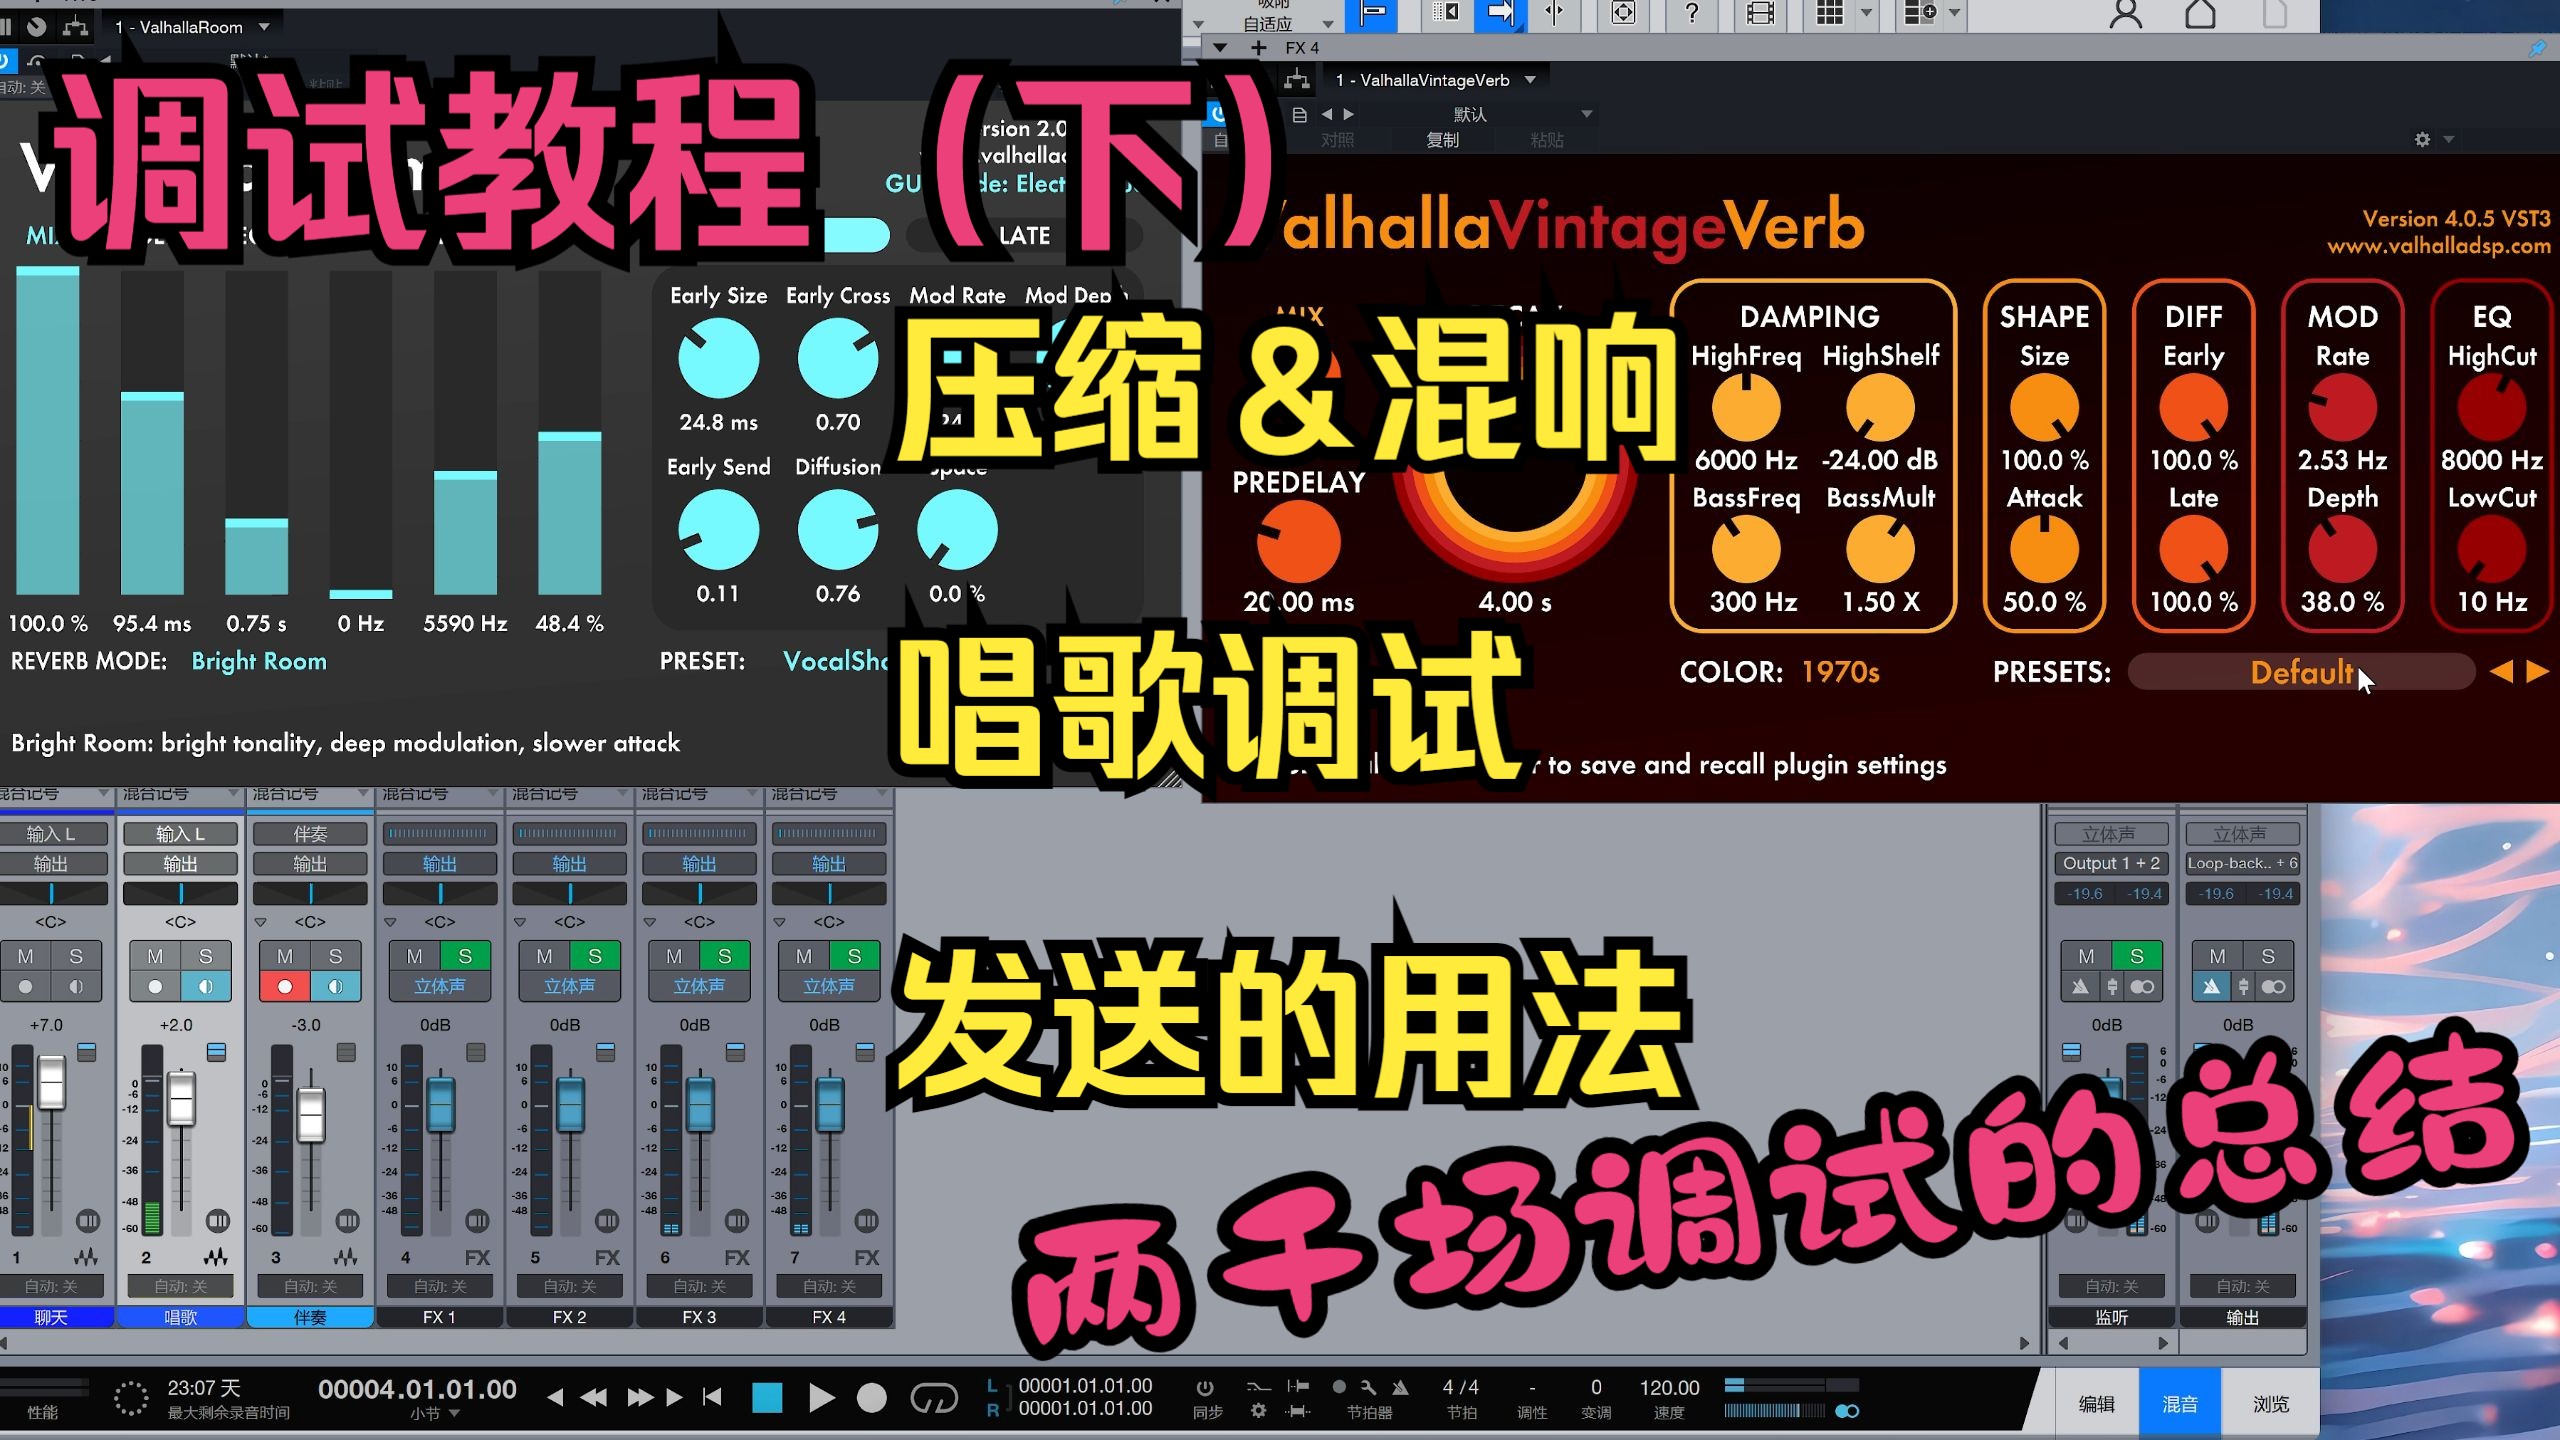Screen dimensions: 2560x1440
Task: Toggle solo on the 监听 output channel
Action: [2136, 956]
